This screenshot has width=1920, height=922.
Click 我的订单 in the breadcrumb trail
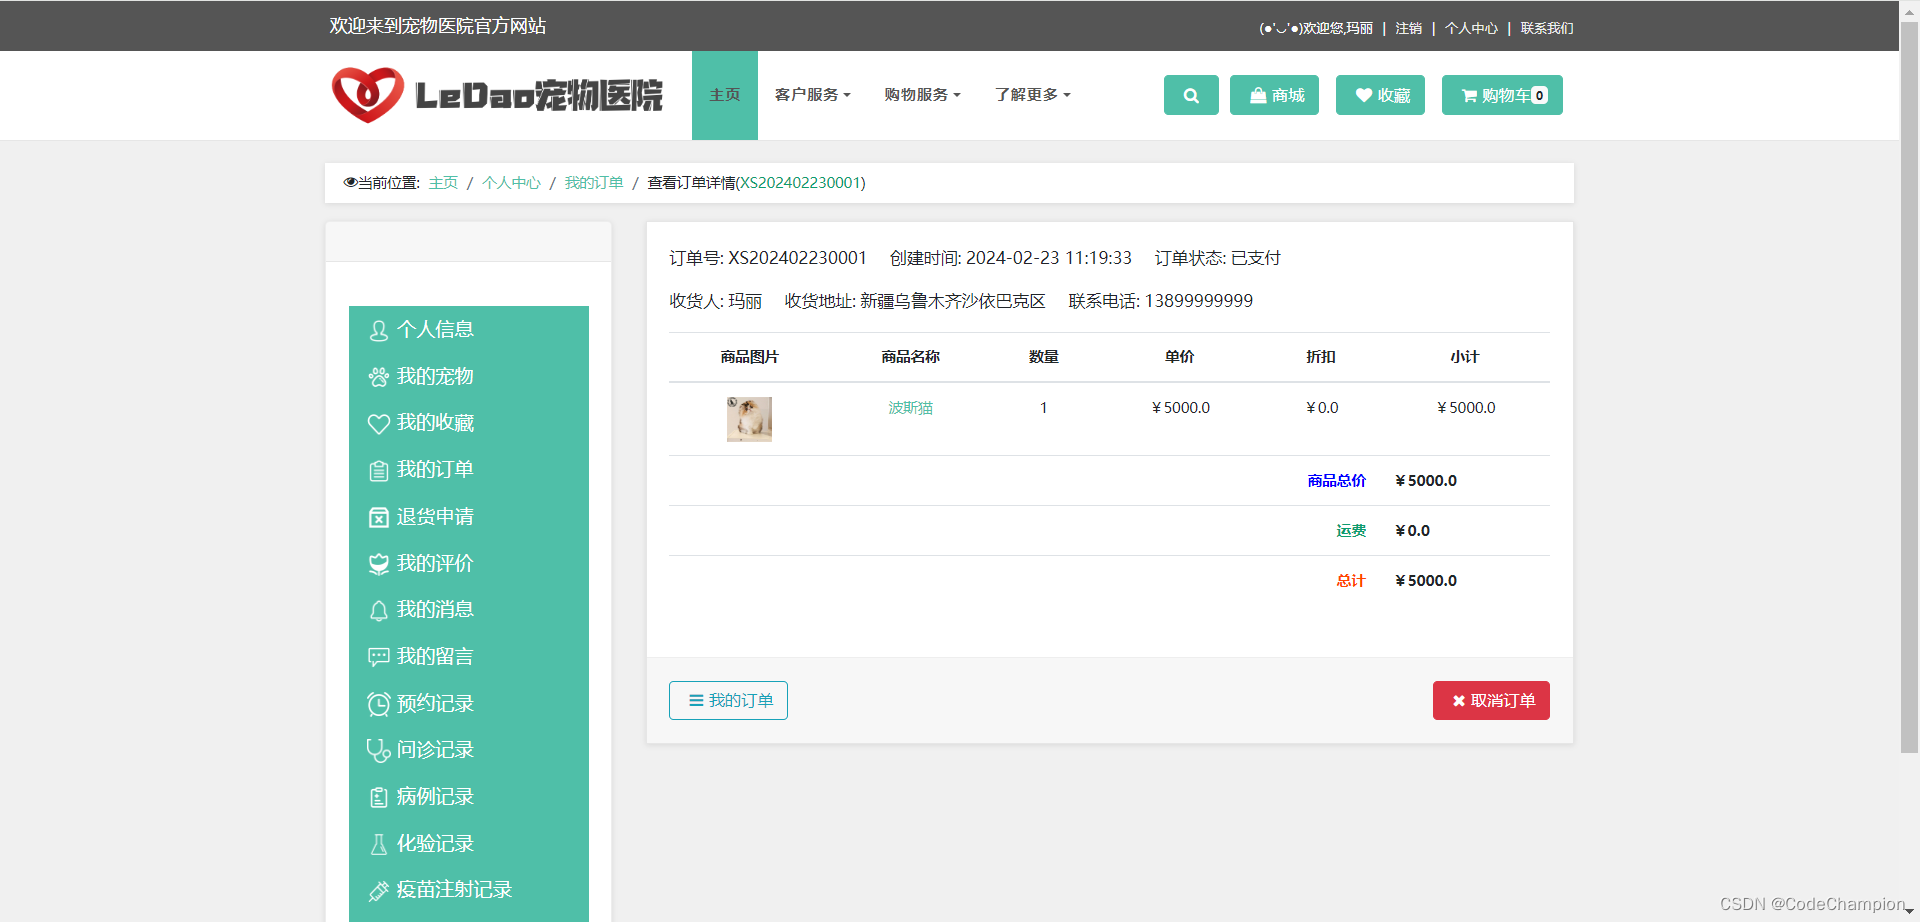click(594, 183)
